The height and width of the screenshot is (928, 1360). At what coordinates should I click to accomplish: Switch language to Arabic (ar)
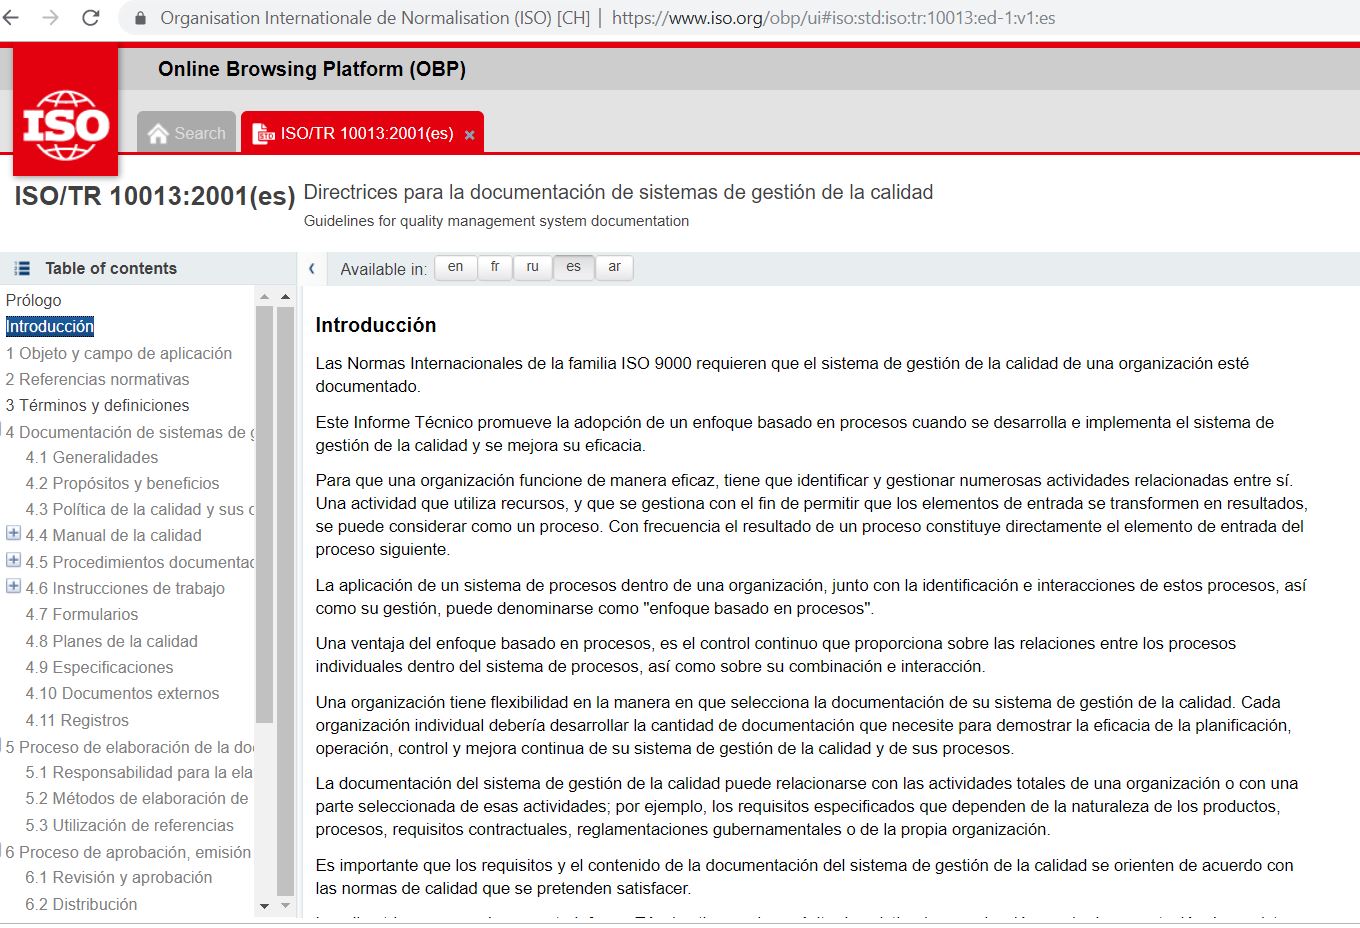[x=614, y=267]
